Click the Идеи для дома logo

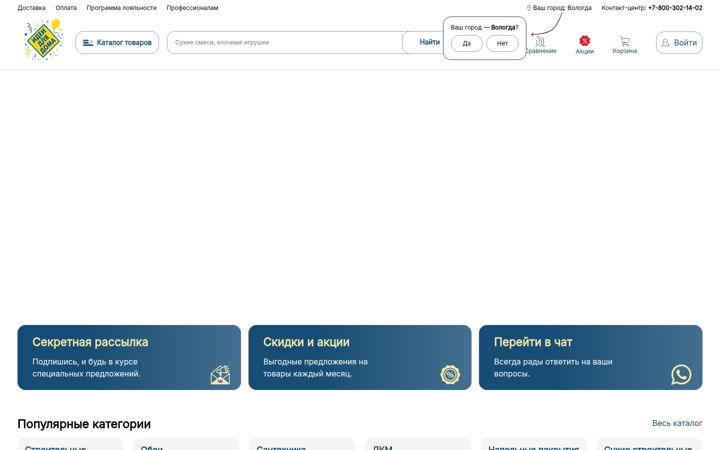pos(43,40)
